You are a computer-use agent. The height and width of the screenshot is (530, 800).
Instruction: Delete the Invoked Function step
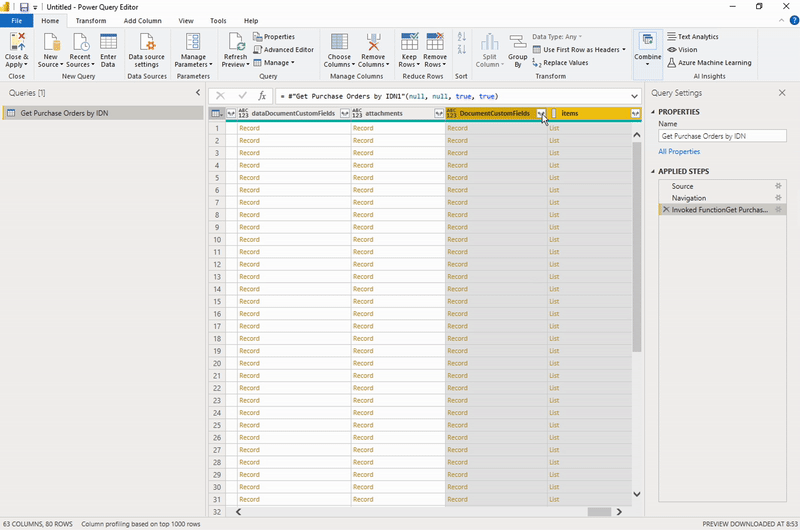tap(666, 210)
